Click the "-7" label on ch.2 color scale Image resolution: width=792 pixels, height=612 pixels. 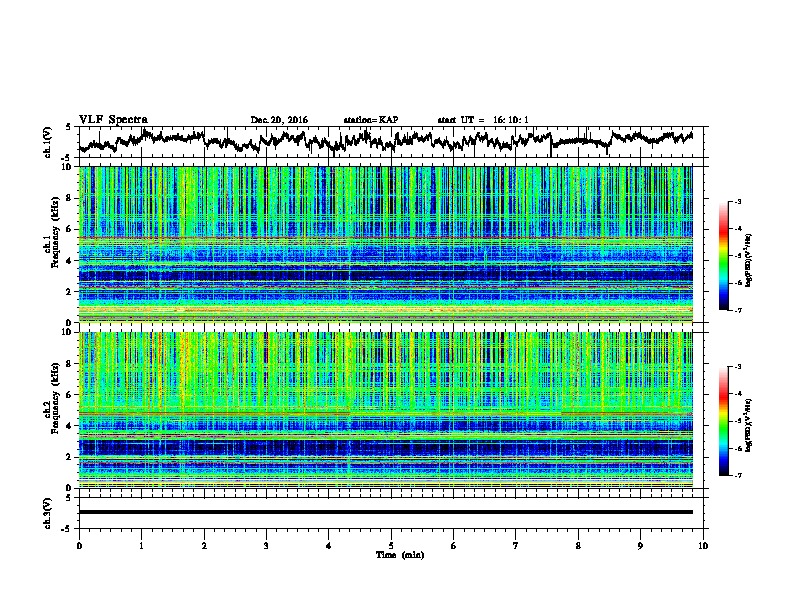click(x=738, y=475)
